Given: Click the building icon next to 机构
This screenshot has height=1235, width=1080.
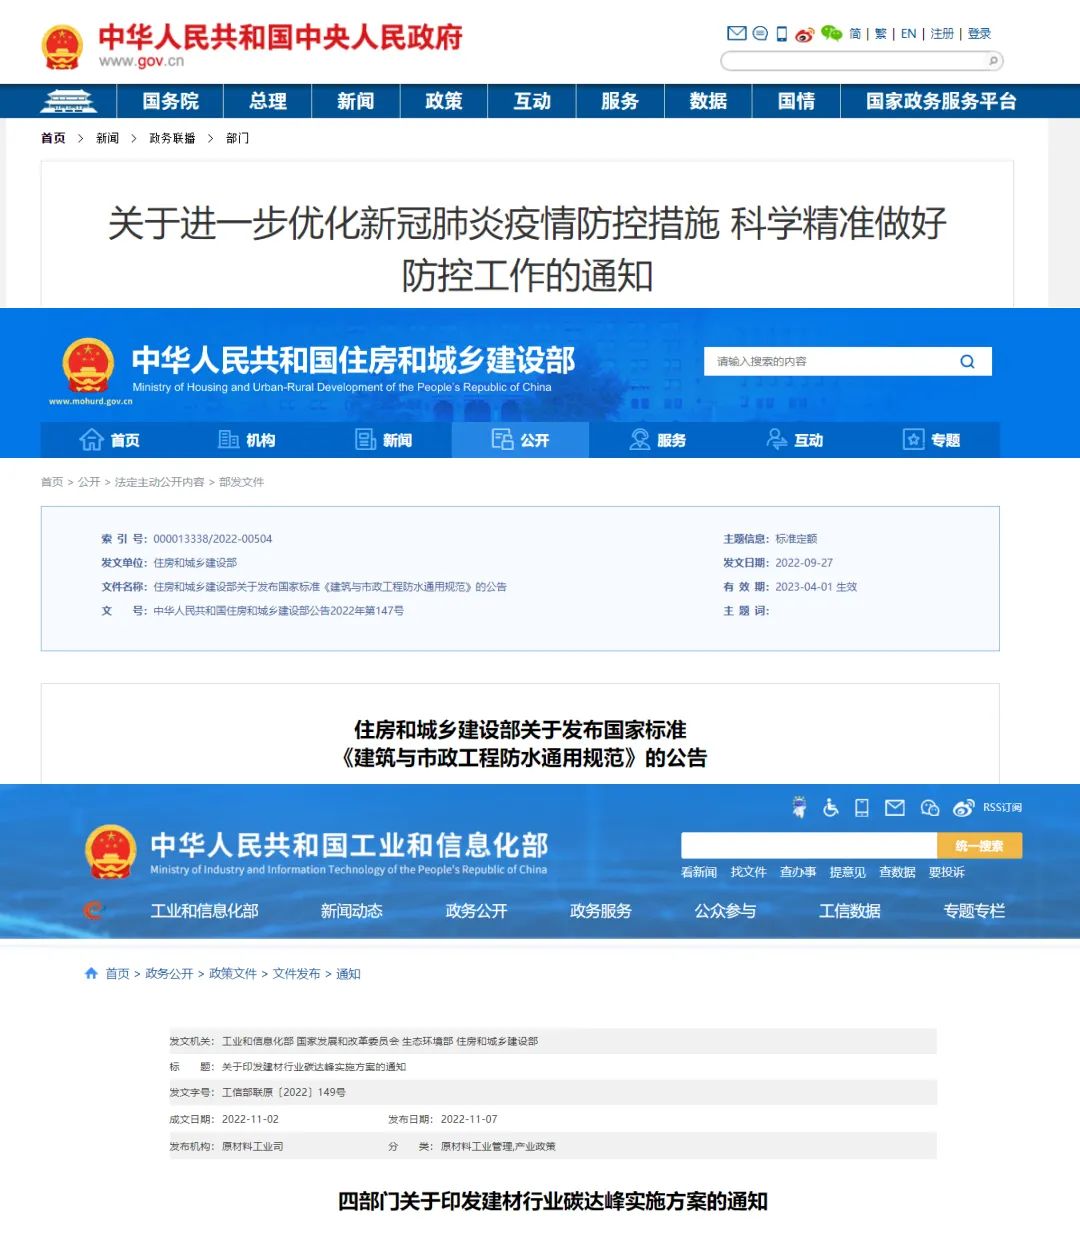Looking at the screenshot, I should click(228, 440).
